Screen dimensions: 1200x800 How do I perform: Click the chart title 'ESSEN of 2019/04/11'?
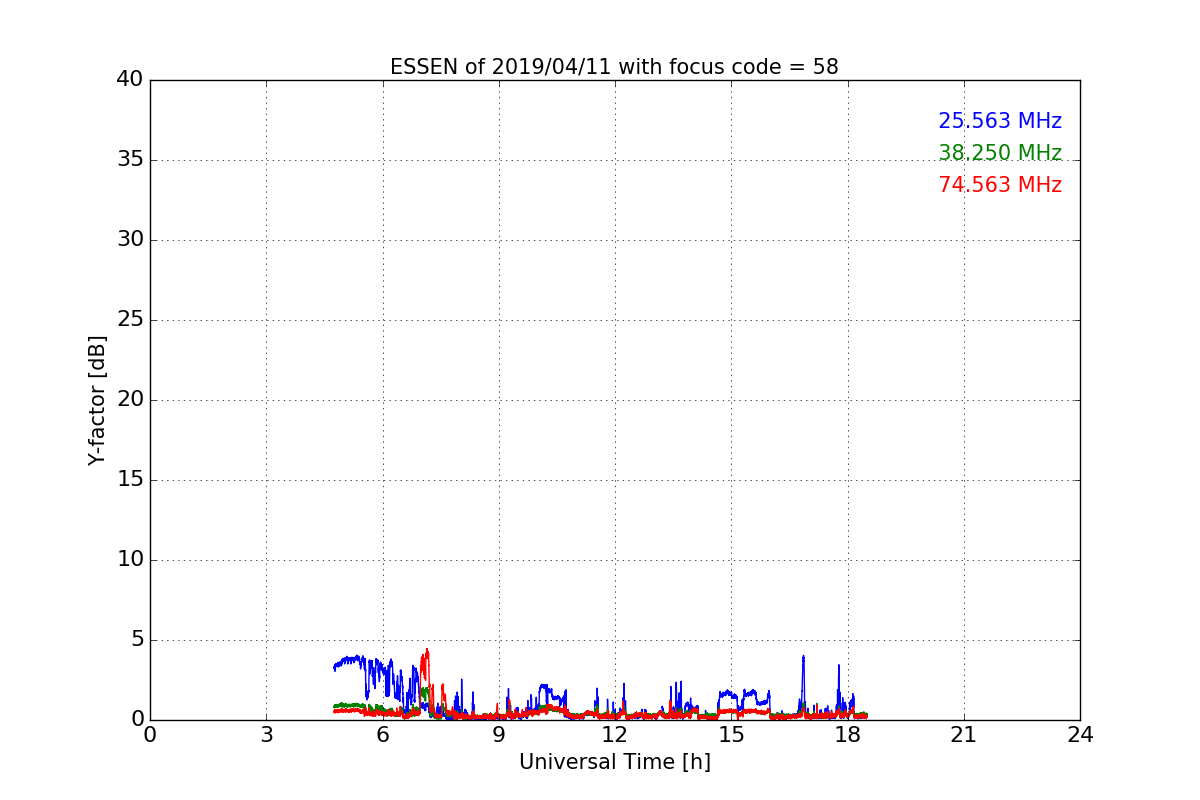point(614,67)
